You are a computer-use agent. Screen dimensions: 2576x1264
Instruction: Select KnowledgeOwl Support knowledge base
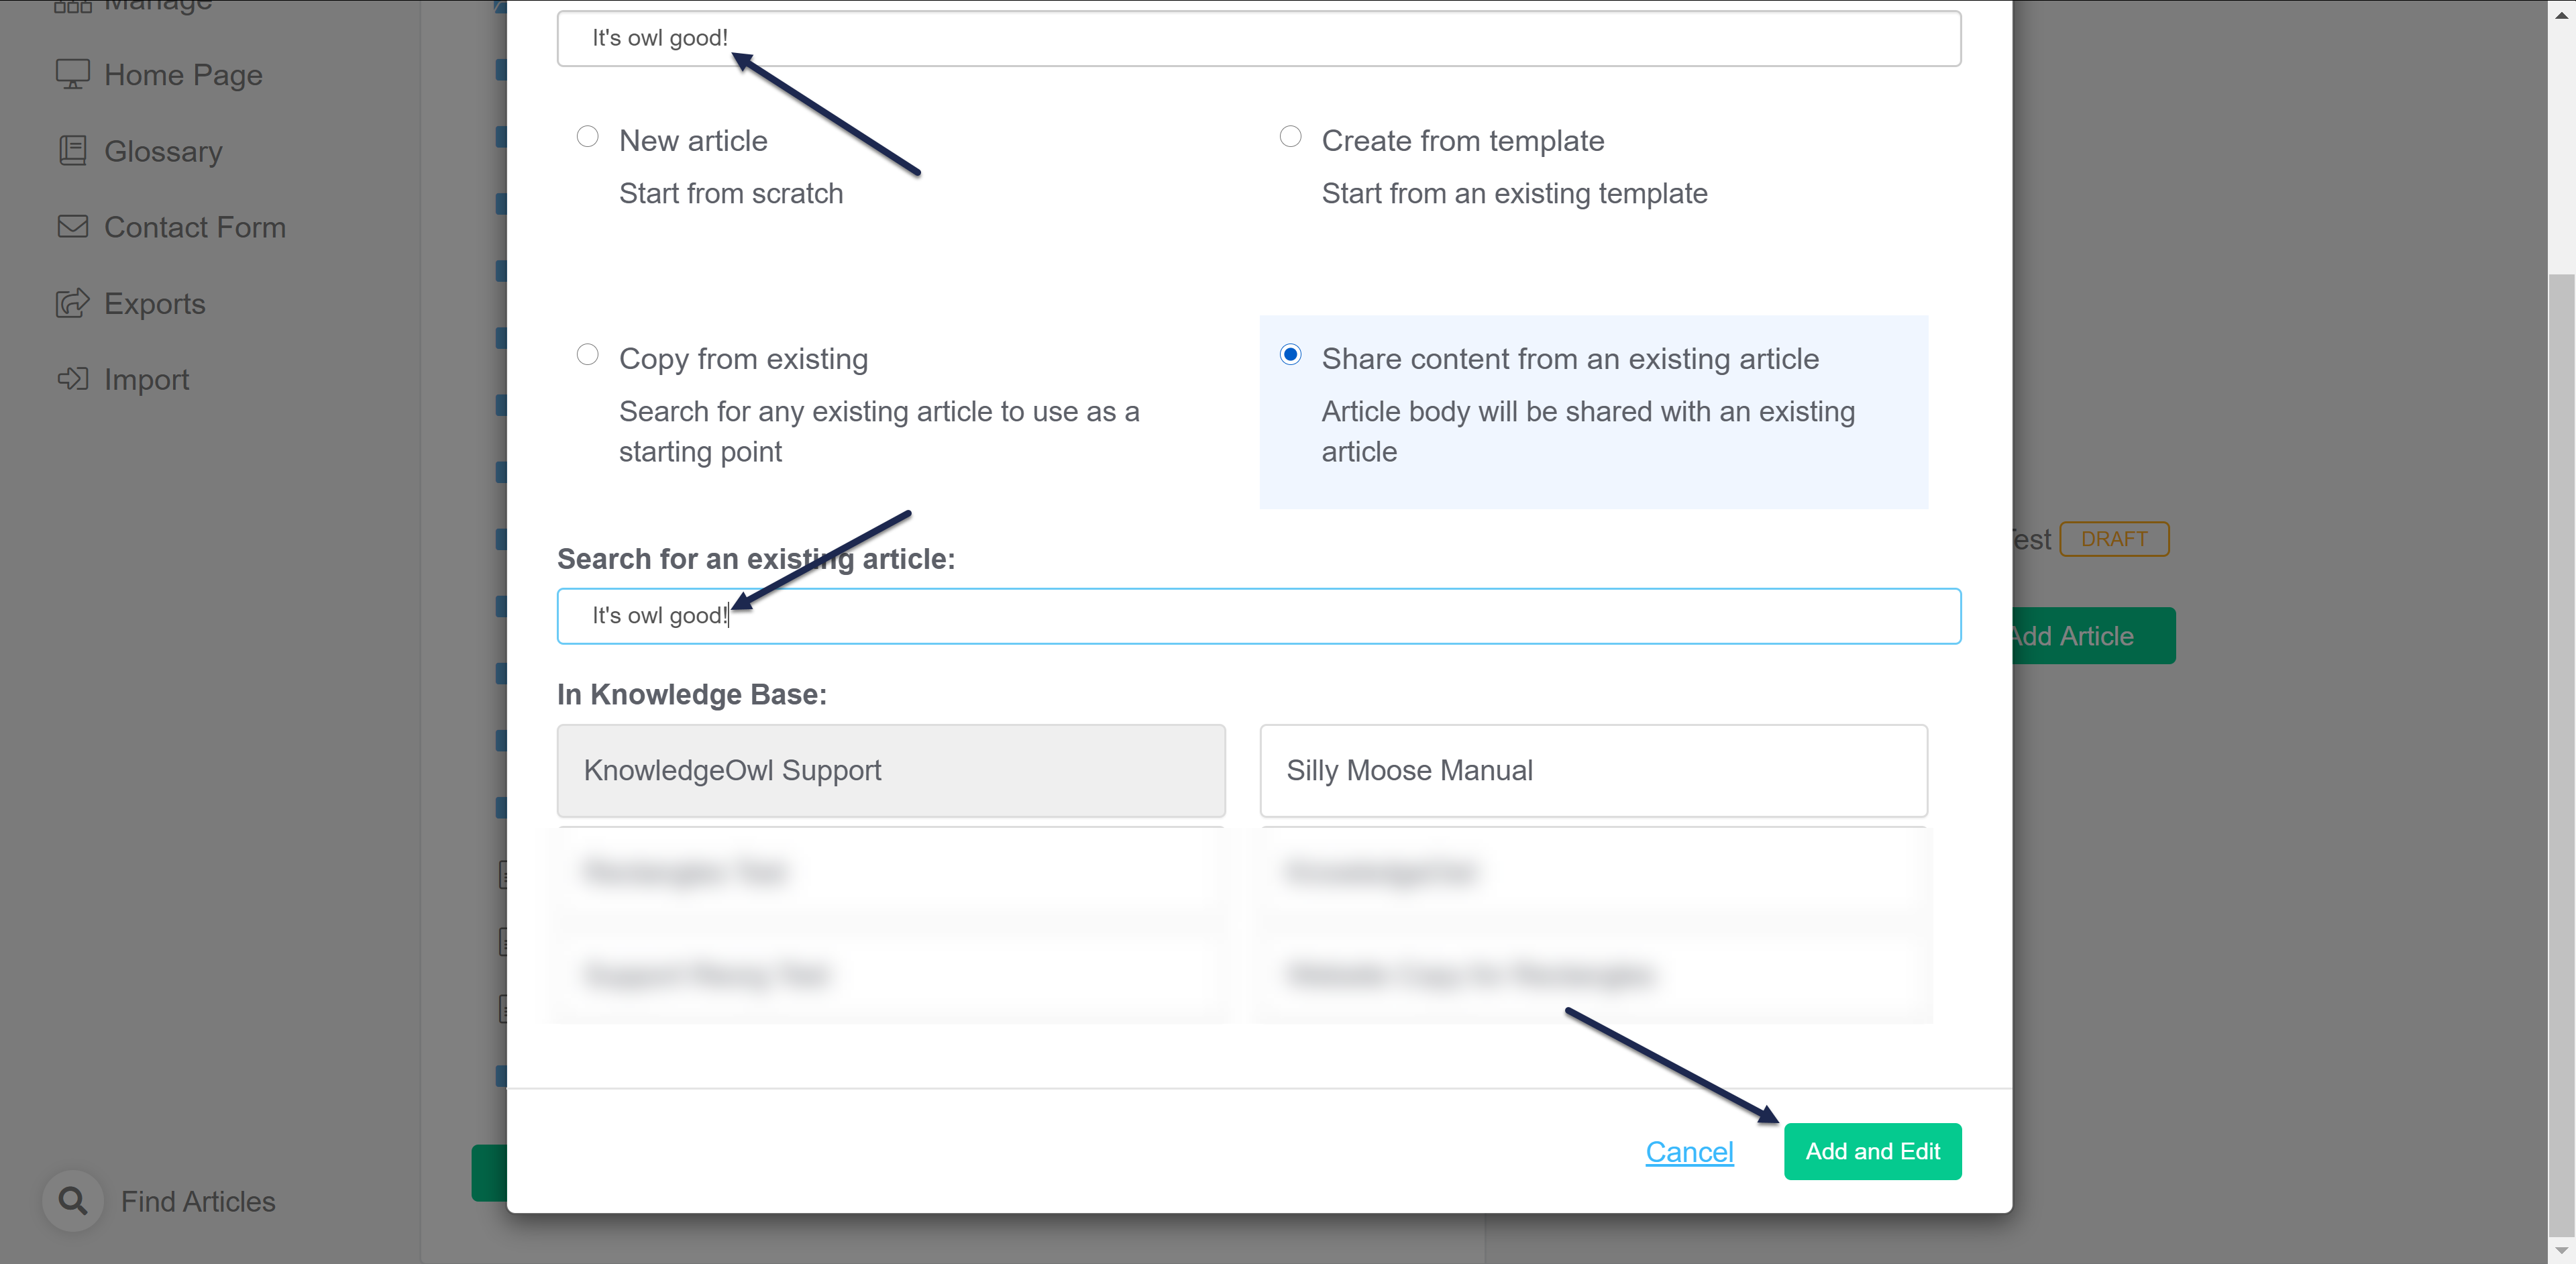[892, 770]
